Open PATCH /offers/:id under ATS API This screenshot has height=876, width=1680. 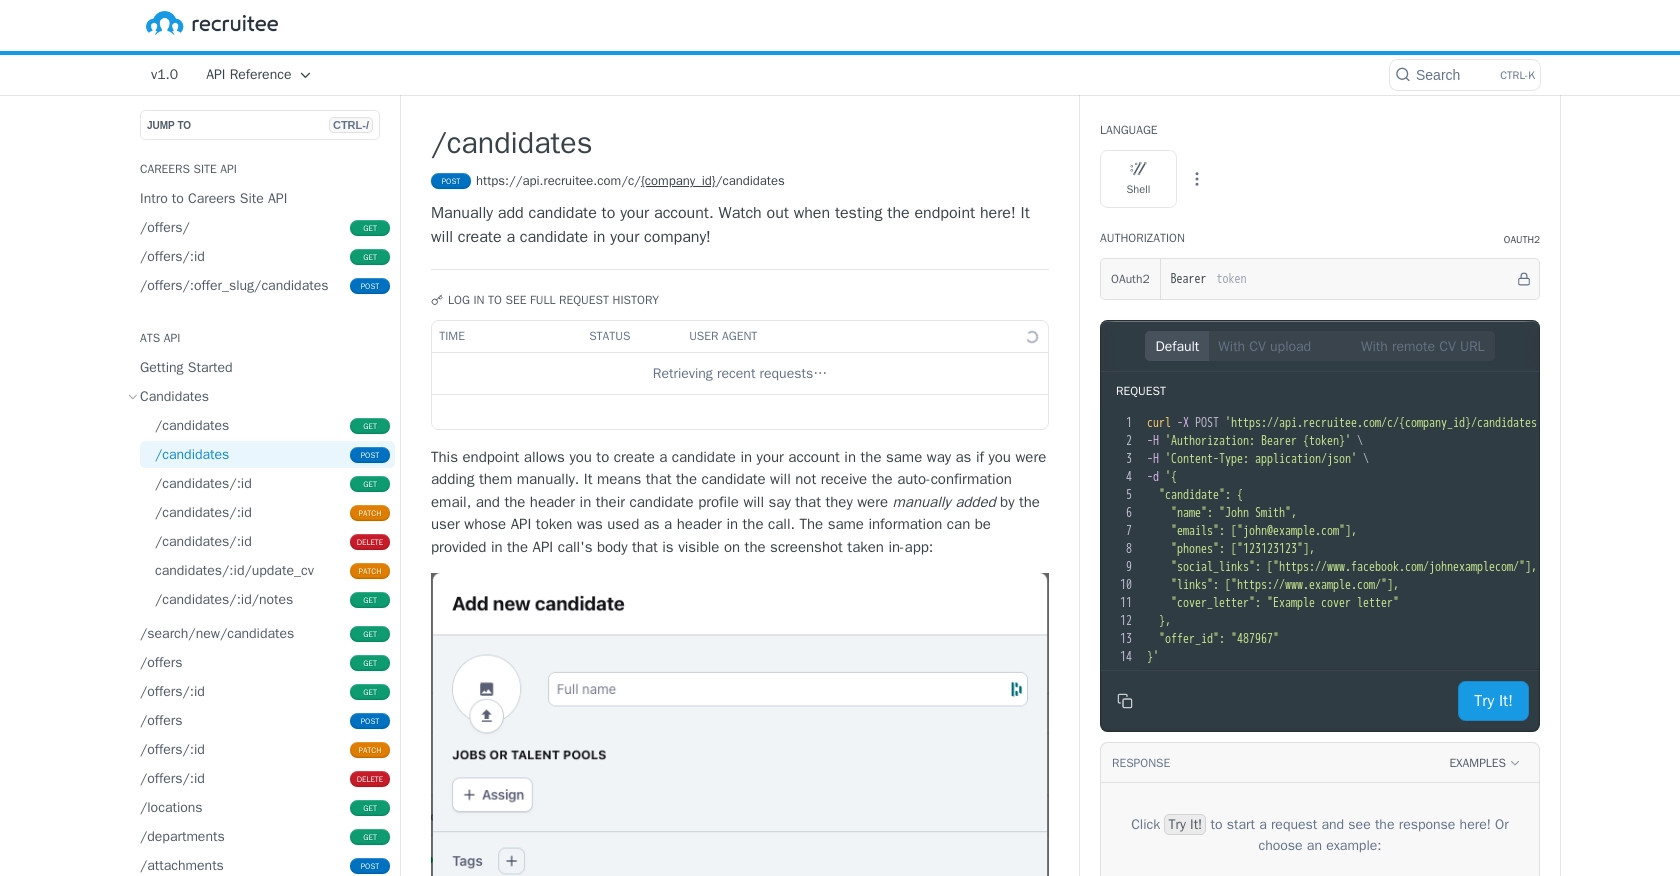pyautogui.click(x=265, y=750)
